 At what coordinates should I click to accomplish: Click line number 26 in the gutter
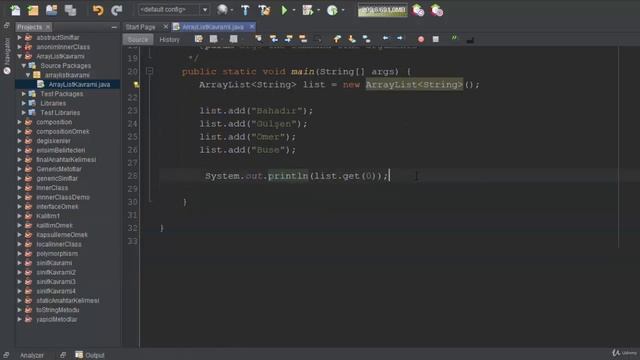pyautogui.click(x=132, y=150)
